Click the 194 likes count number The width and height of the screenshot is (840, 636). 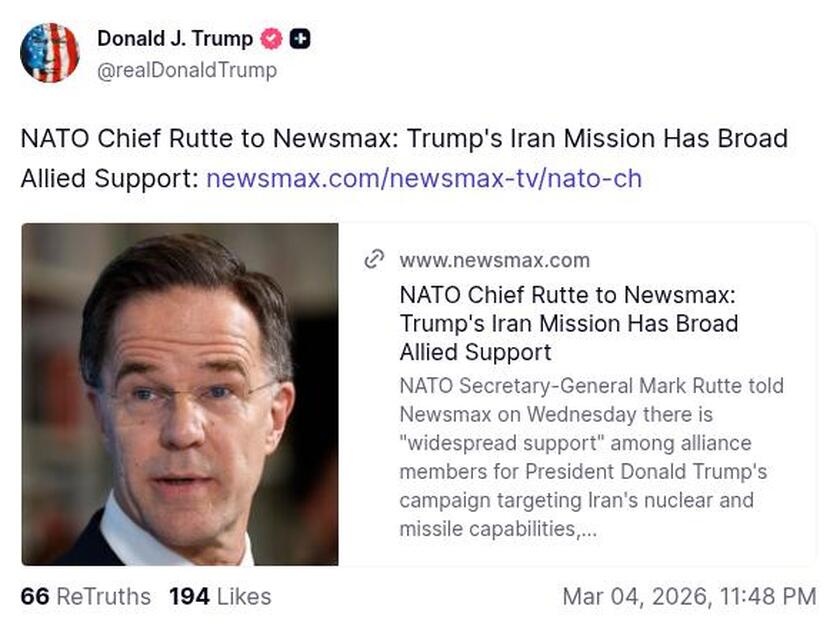coord(189,597)
